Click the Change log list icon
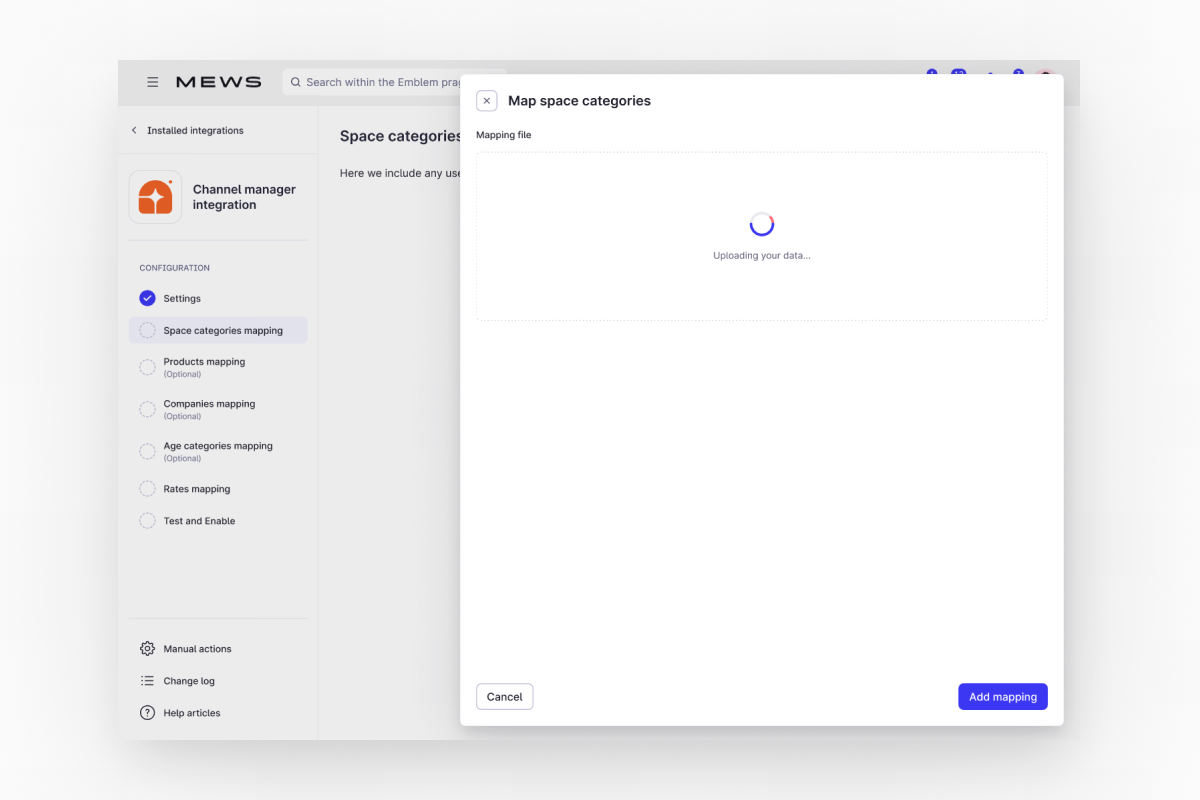 click(x=147, y=681)
